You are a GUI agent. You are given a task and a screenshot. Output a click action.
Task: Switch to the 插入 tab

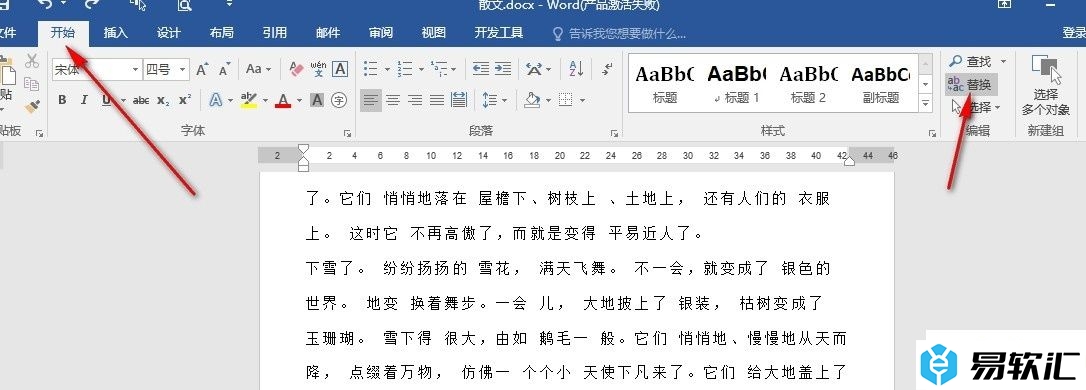pos(116,33)
